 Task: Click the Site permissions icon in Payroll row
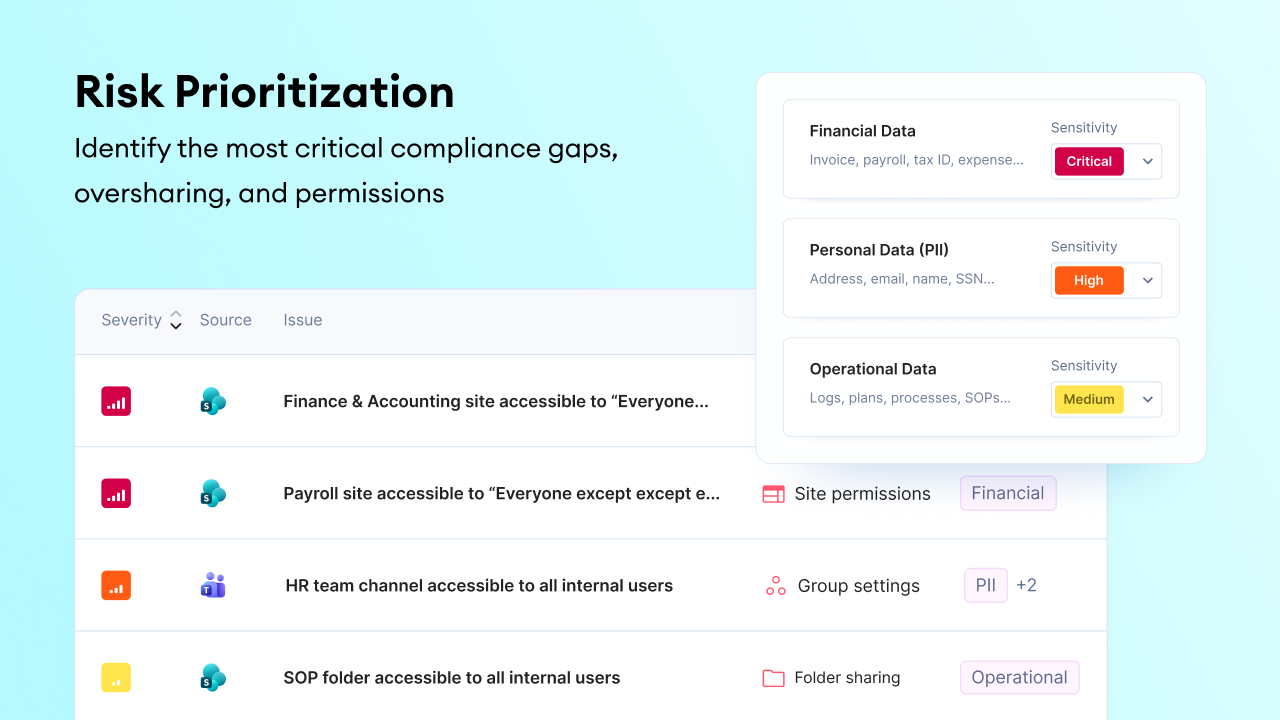(x=773, y=494)
